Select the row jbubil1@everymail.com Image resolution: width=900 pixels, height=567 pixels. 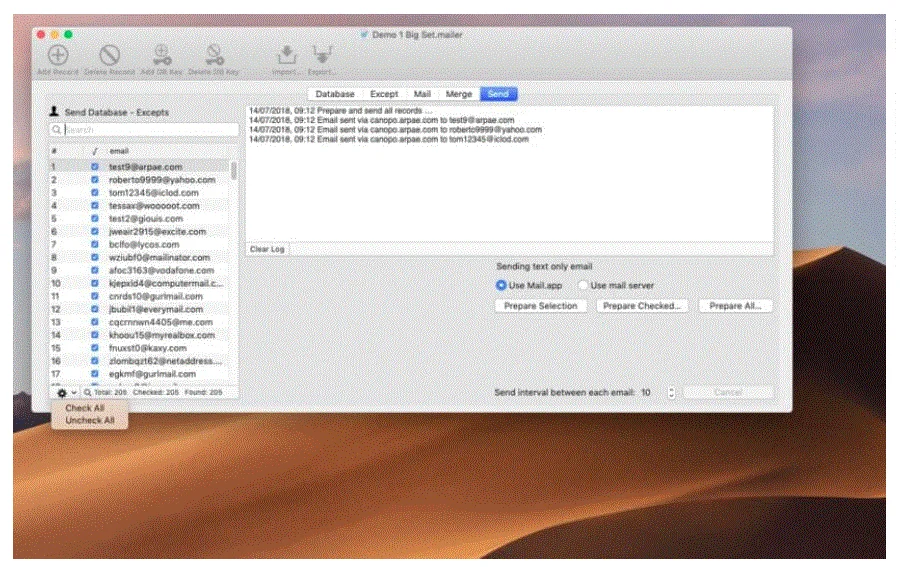click(x=139, y=309)
